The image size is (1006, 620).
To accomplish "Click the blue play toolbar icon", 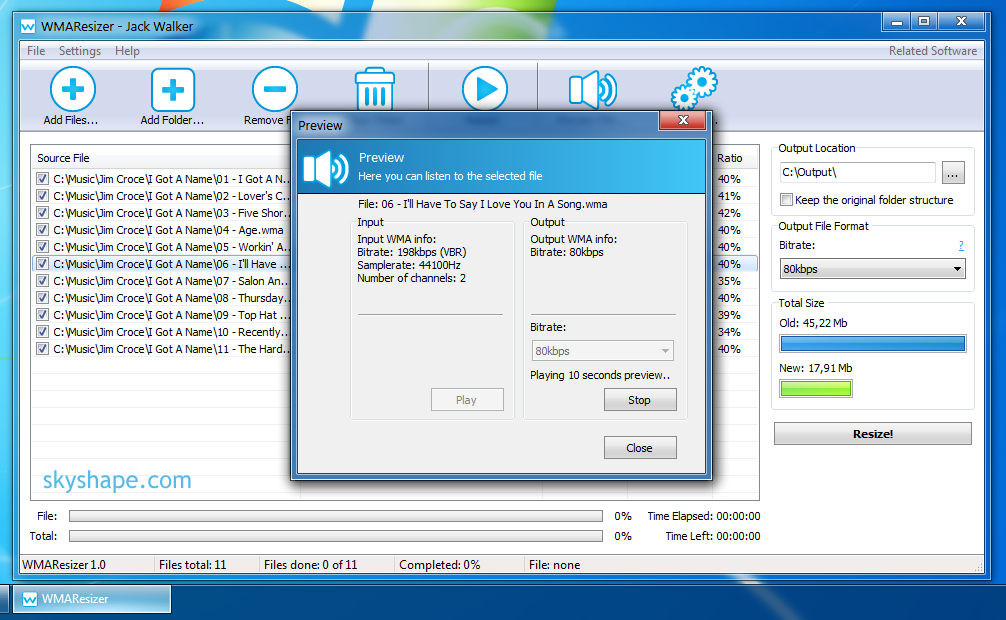I will [x=484, y=89].
